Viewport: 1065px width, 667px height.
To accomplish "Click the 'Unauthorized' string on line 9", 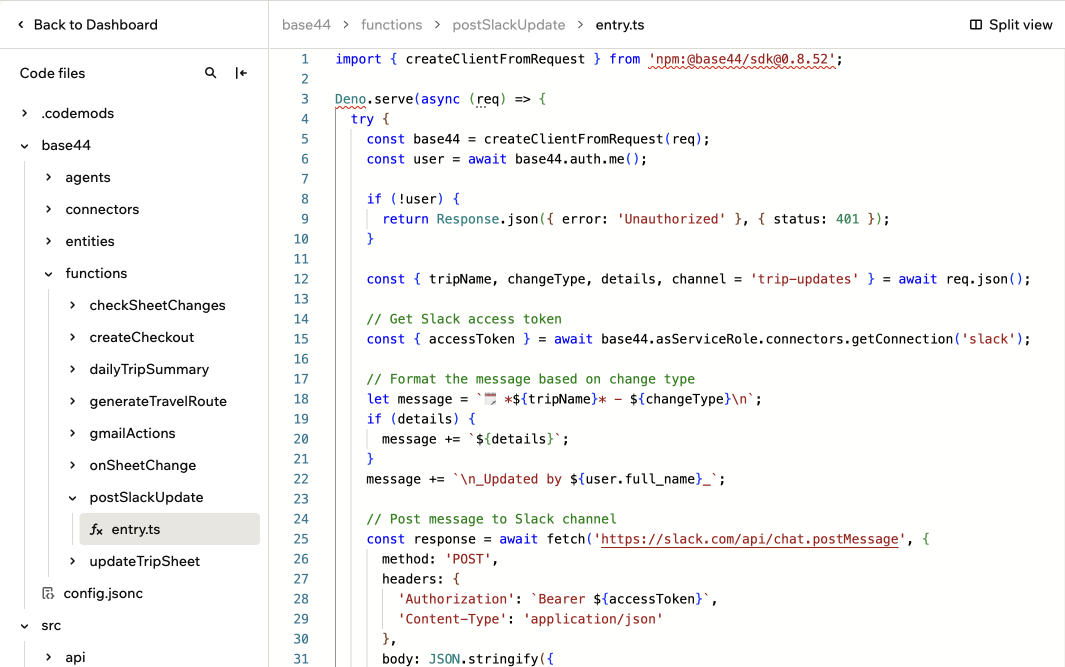I will coord(671,219).
